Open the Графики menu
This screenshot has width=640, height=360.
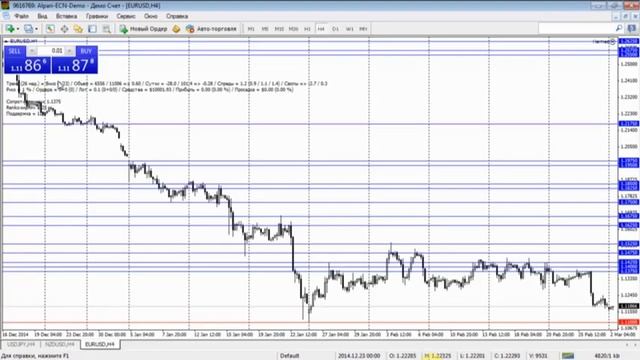click(x=97, y=16)
